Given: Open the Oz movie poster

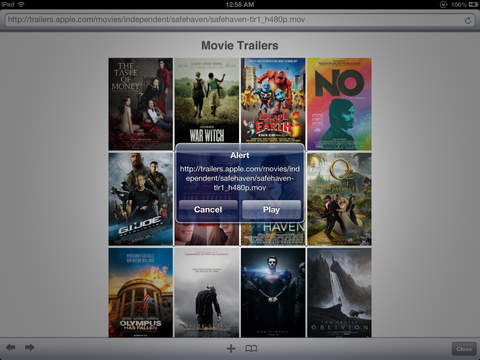Looking at the screenshot, I should click(339, 199).
